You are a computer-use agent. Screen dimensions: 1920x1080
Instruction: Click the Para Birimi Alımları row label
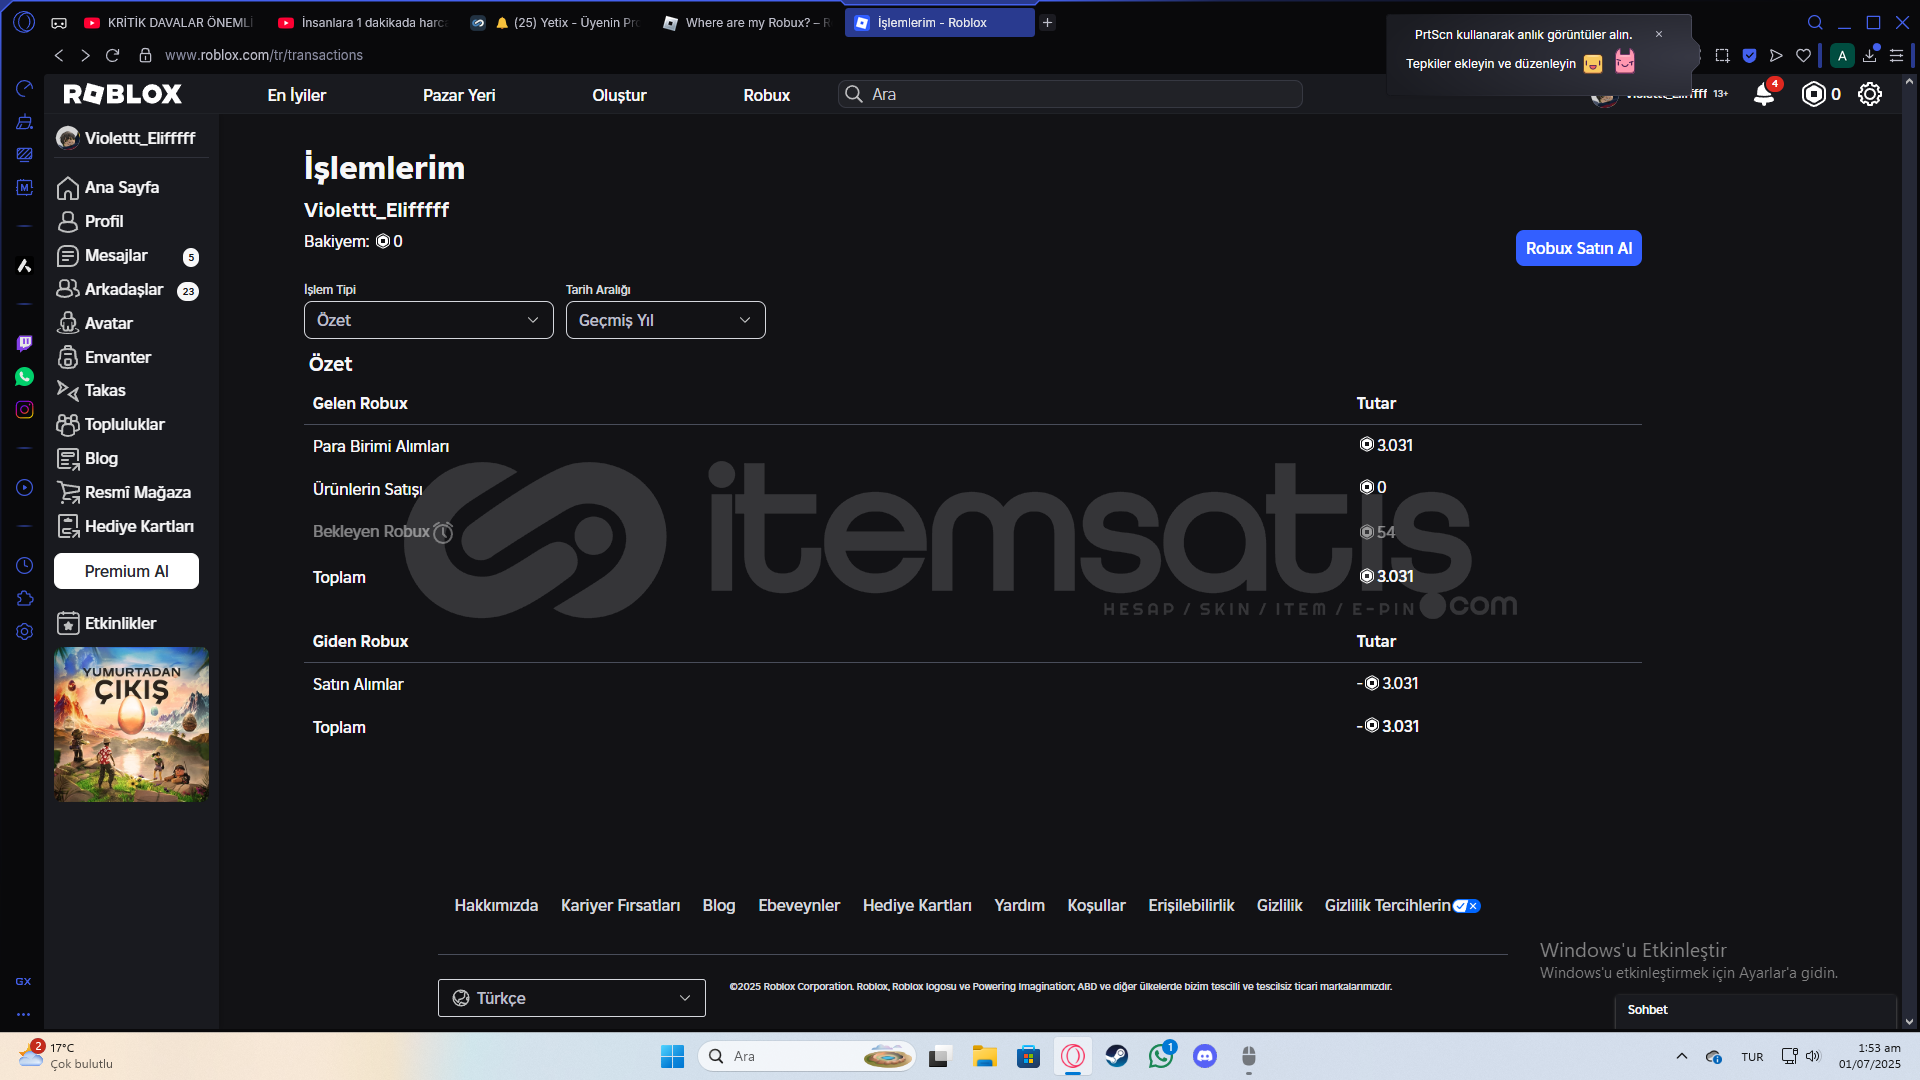coord(381,446)
